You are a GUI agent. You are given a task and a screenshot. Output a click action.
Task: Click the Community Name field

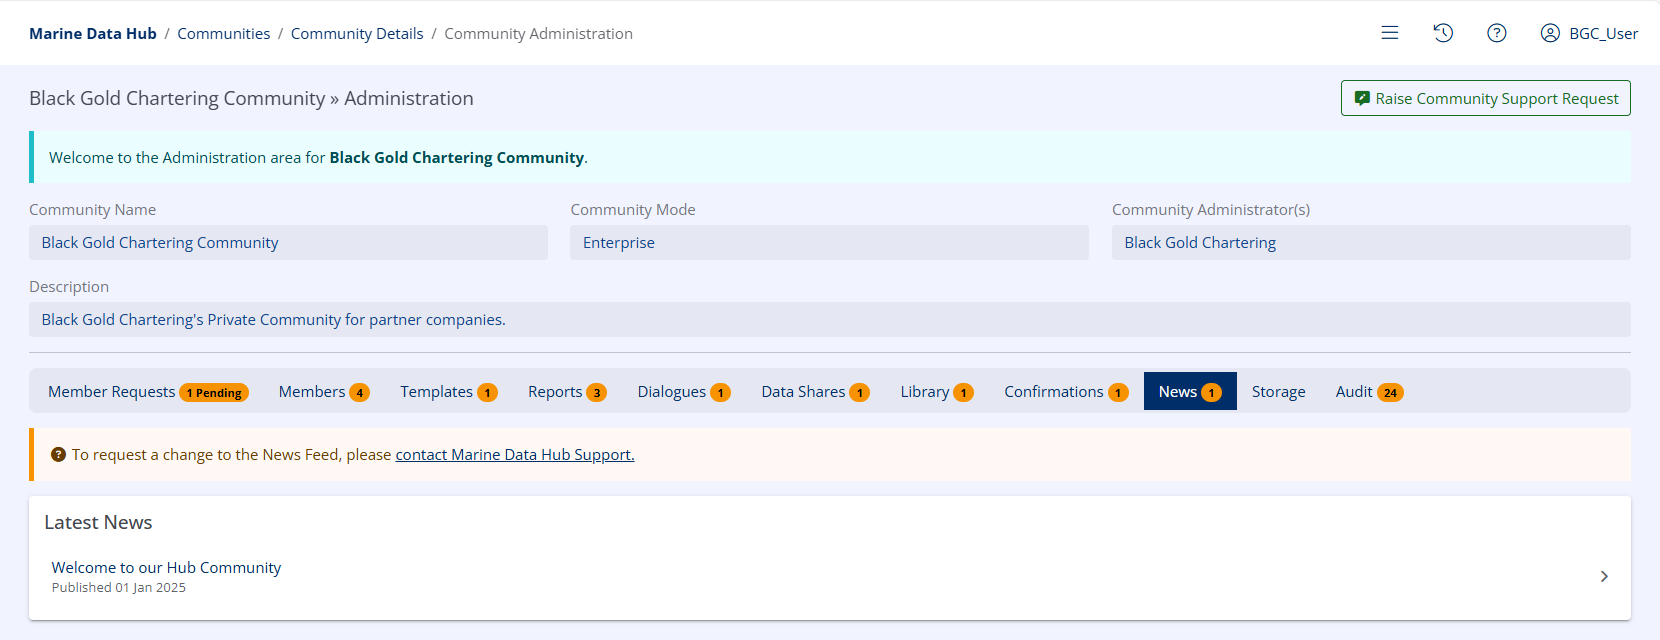click(288, 243)
